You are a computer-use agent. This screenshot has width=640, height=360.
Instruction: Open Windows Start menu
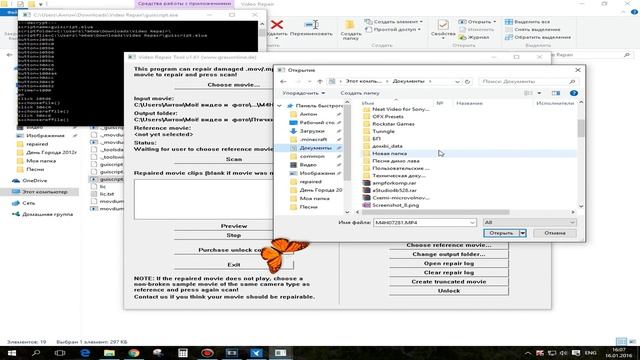[11, 353]
